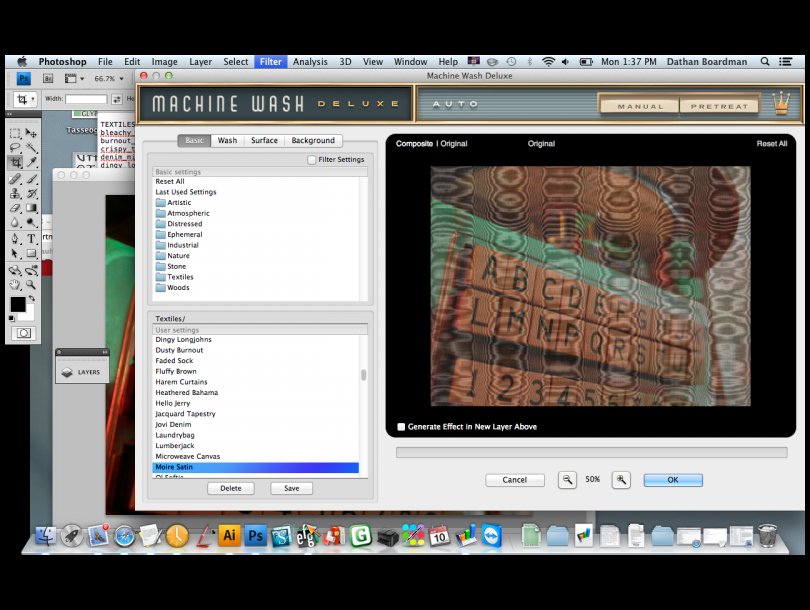
Task: Swap width and height values
Action: 117,99
